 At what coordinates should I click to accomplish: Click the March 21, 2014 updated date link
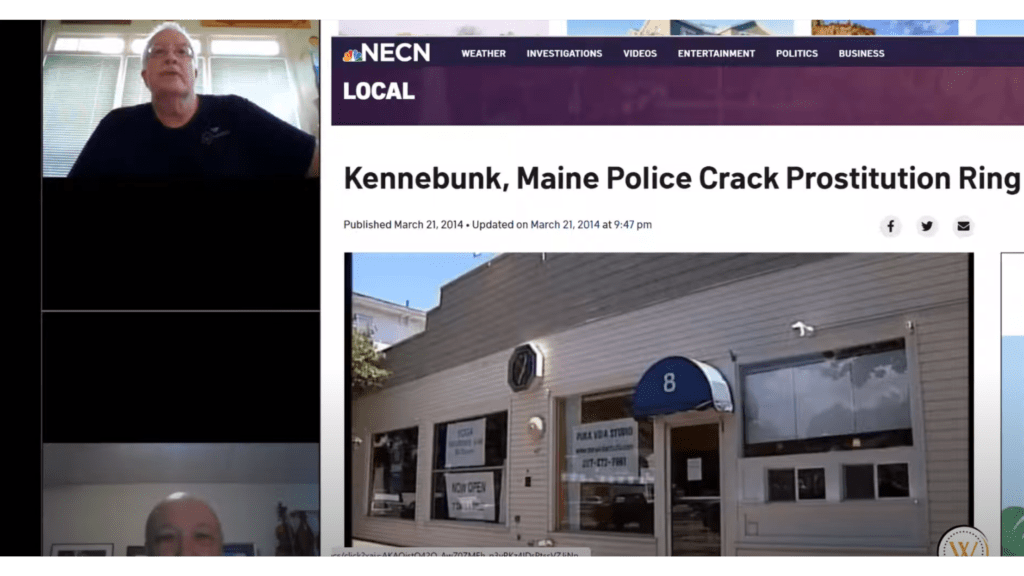click(x=564, y=225)
